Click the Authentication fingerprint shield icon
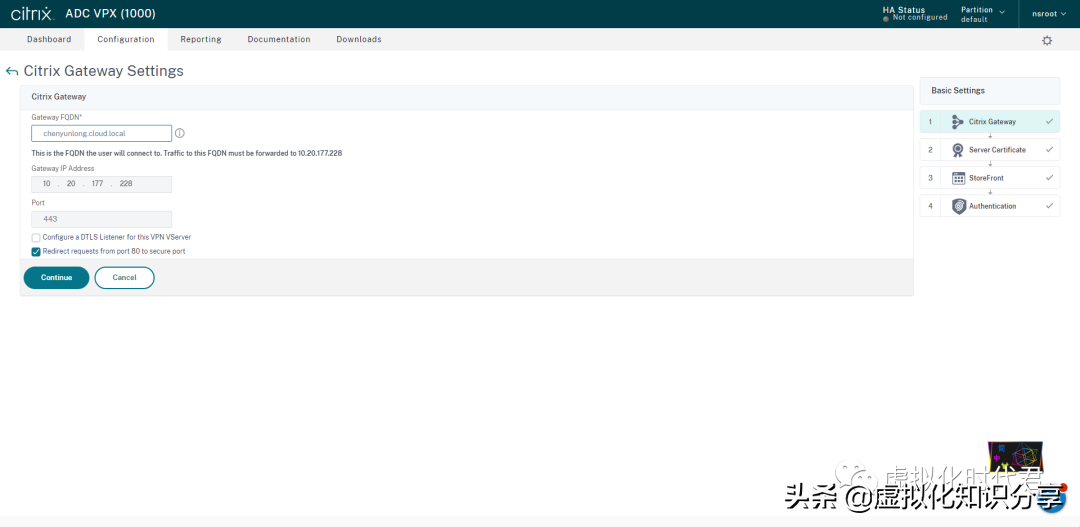1080x527 pixels. (x=958, y=206)
